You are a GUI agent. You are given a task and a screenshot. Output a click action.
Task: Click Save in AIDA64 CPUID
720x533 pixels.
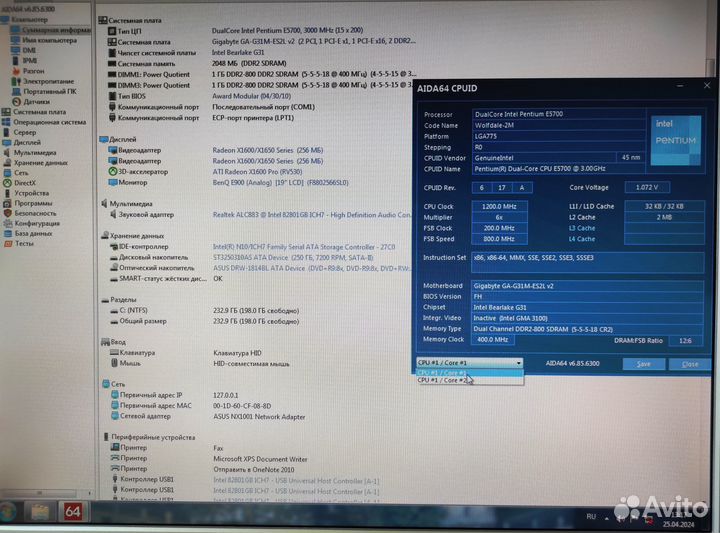click(x=644, y=364)
